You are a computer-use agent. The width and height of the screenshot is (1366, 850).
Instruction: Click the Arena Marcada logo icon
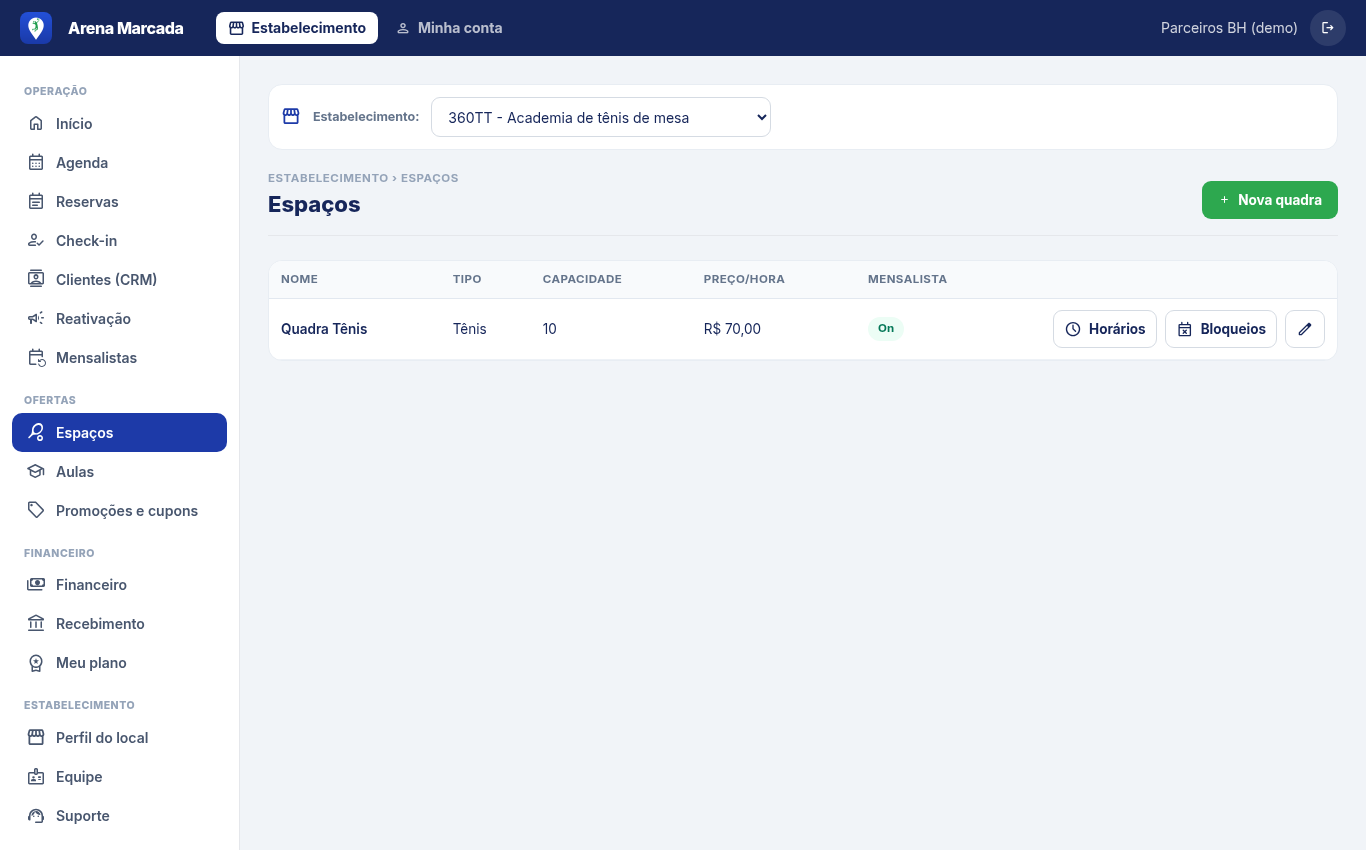point(36,28)
